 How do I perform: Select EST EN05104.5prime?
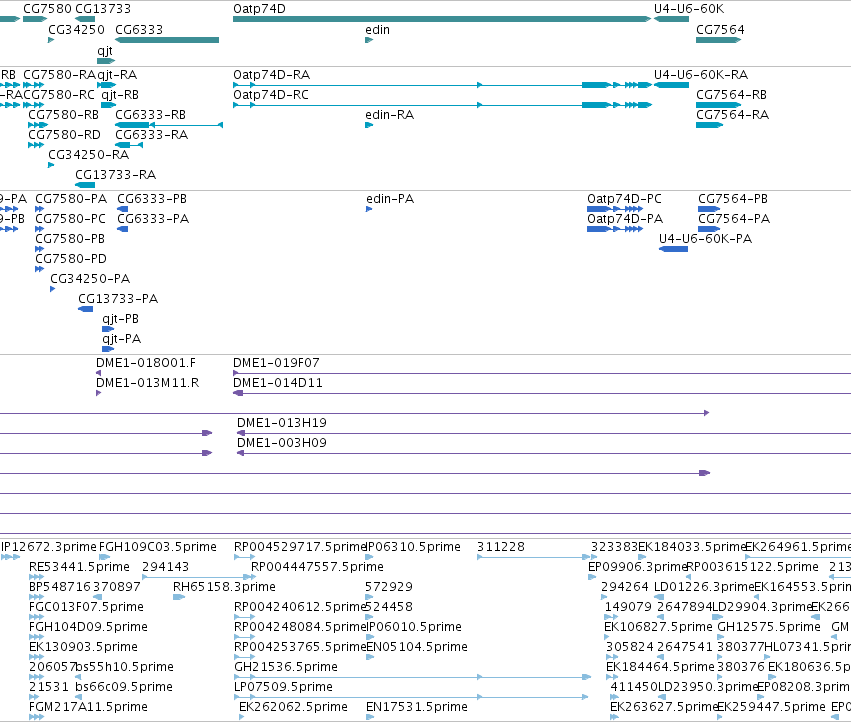click(x=370, y=657)
